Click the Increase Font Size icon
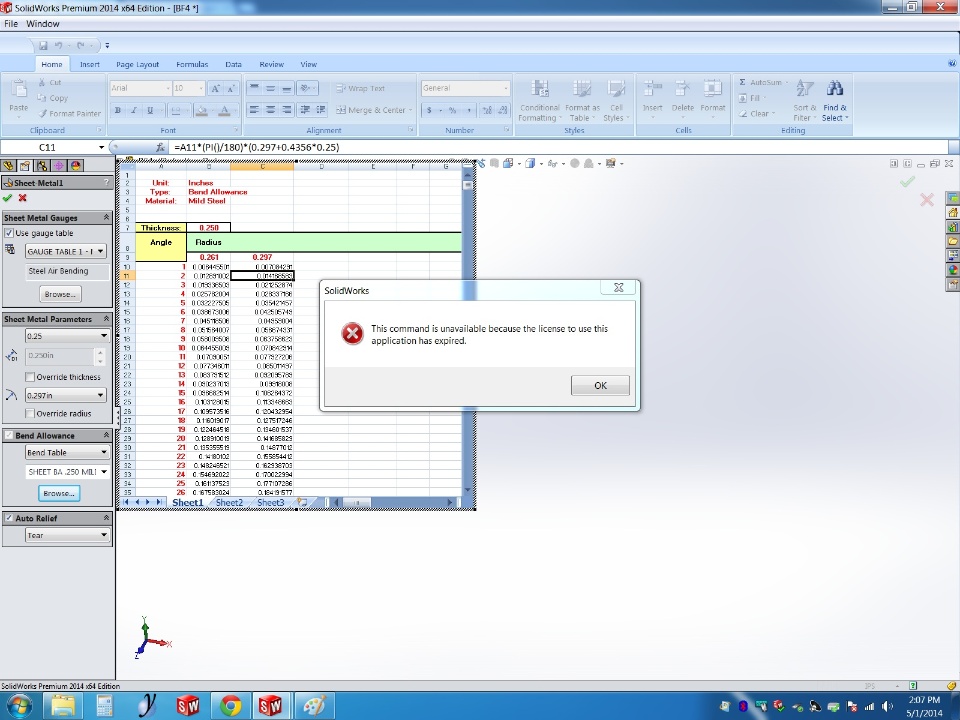 [215, 88]
